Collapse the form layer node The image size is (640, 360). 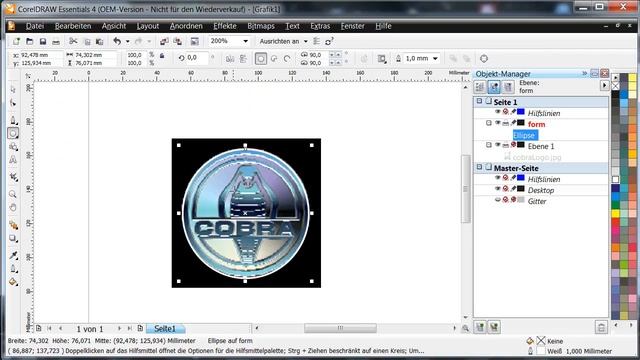pos(489,123)
